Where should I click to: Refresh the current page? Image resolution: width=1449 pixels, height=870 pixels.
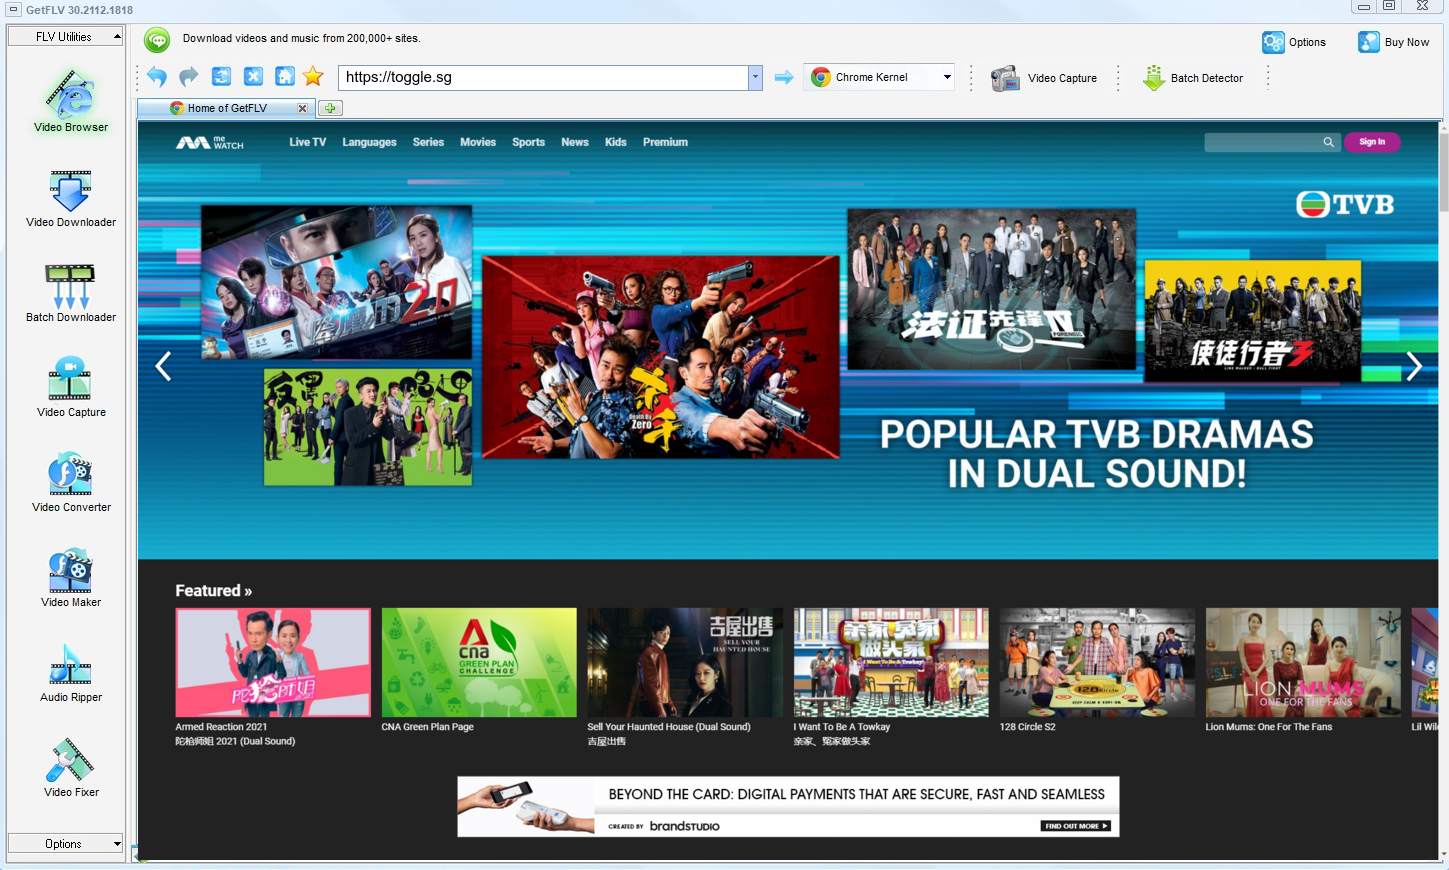[x=221, y=77]
